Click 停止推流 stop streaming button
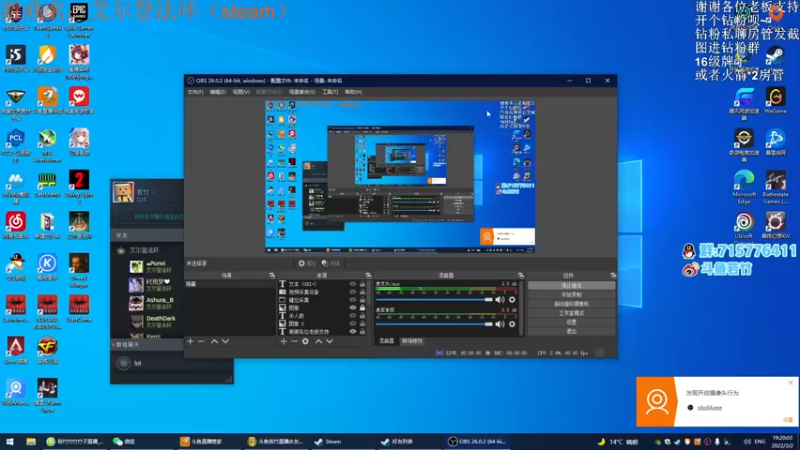 (x=571, y=286)
